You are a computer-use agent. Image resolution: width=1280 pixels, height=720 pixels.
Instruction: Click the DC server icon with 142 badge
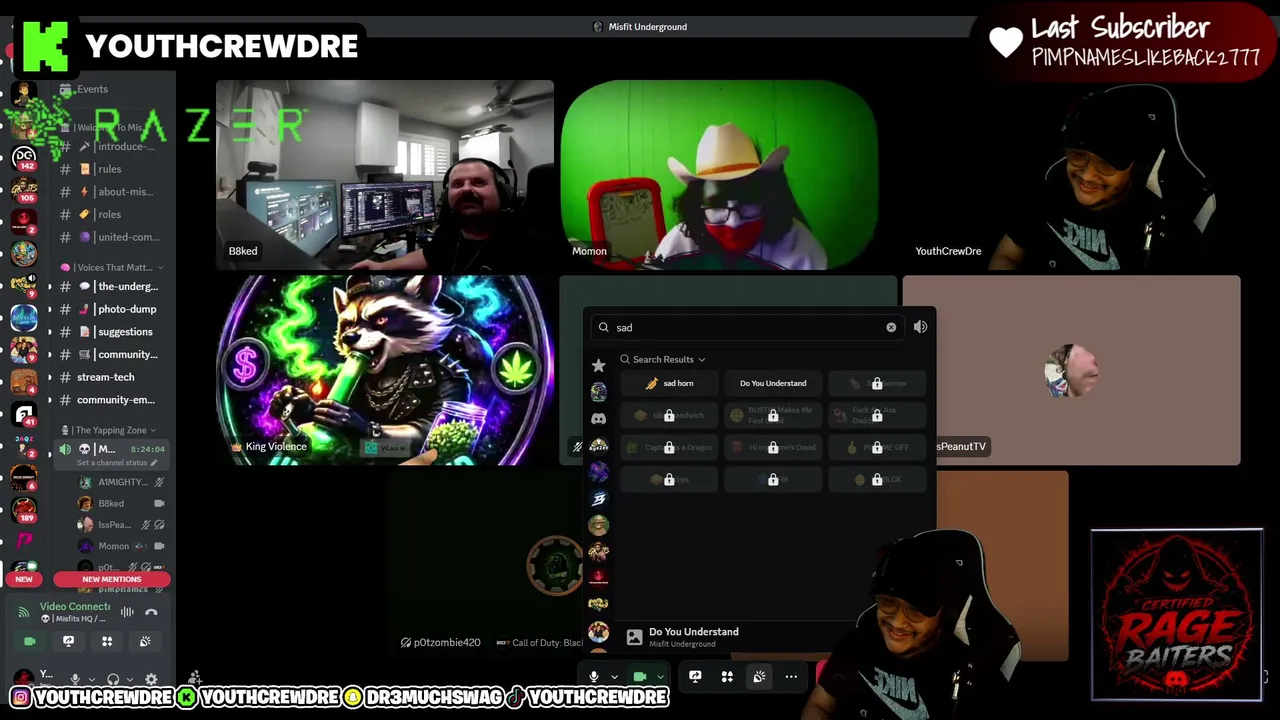click(24, 156)
